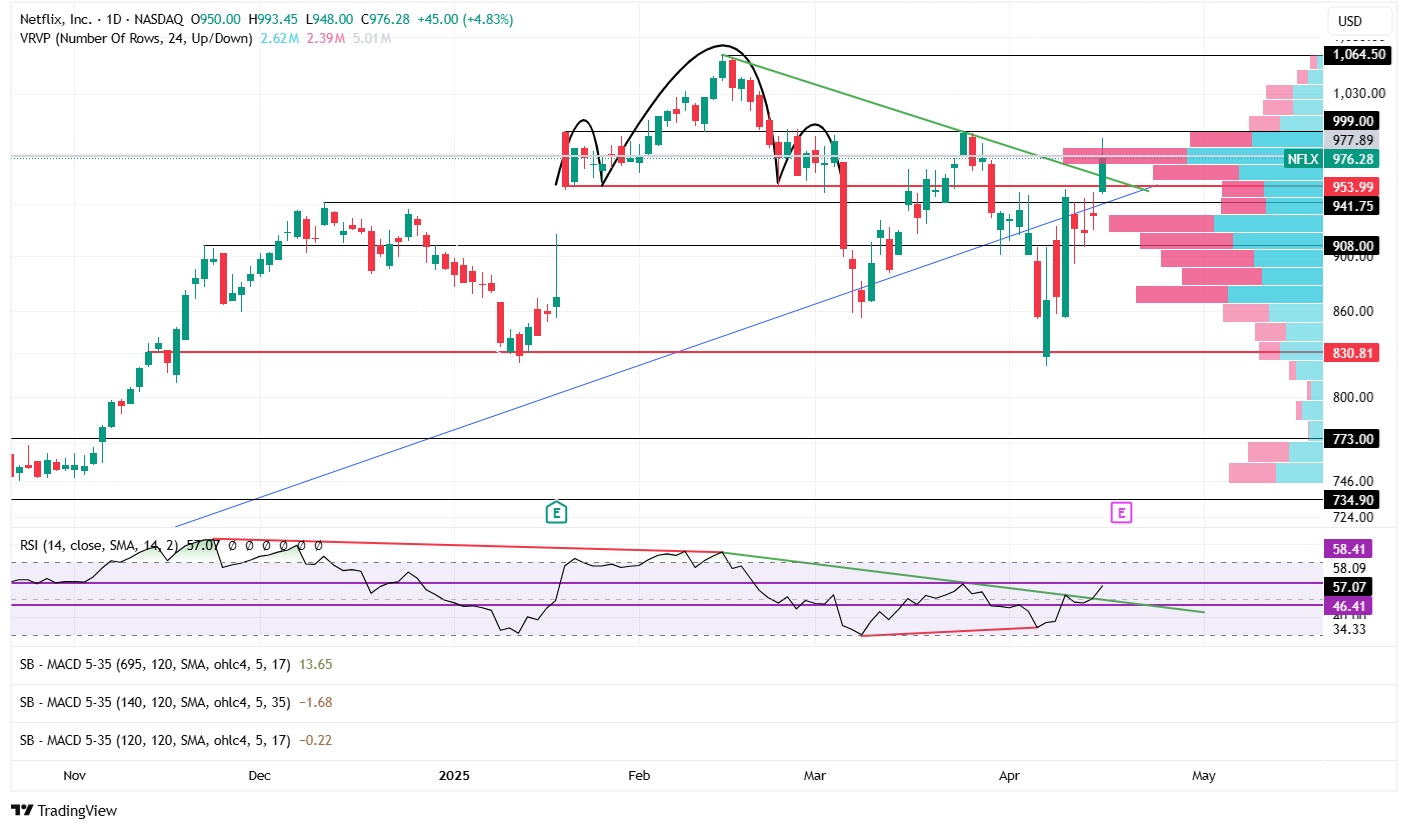Click the 58.41 RSI value label

coord(1349,548)
